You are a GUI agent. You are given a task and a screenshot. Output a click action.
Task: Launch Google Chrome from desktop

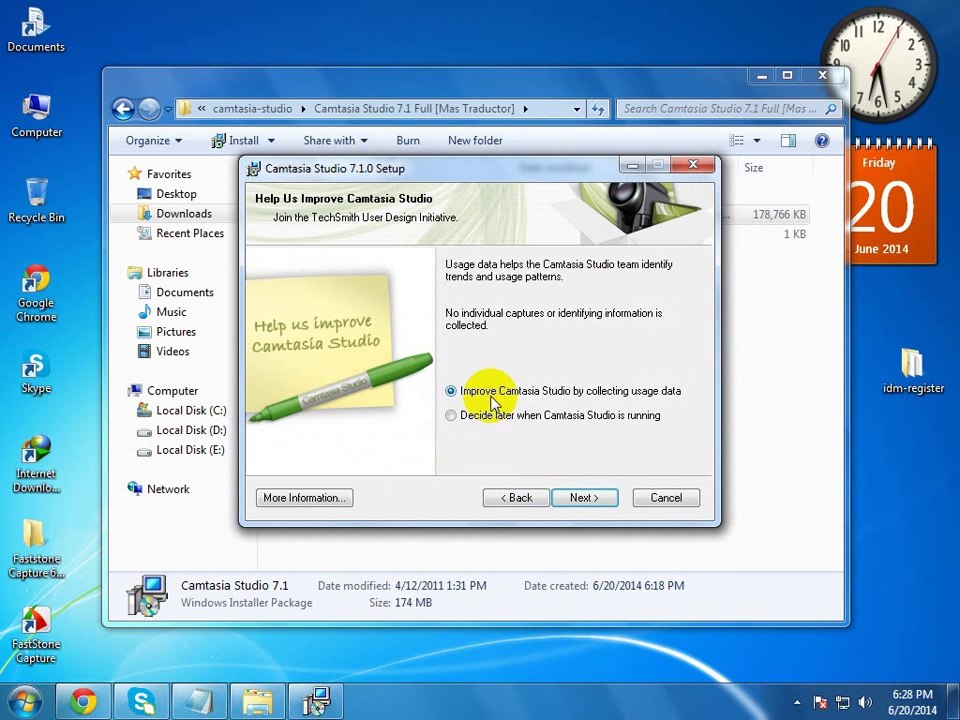(36, 293)
